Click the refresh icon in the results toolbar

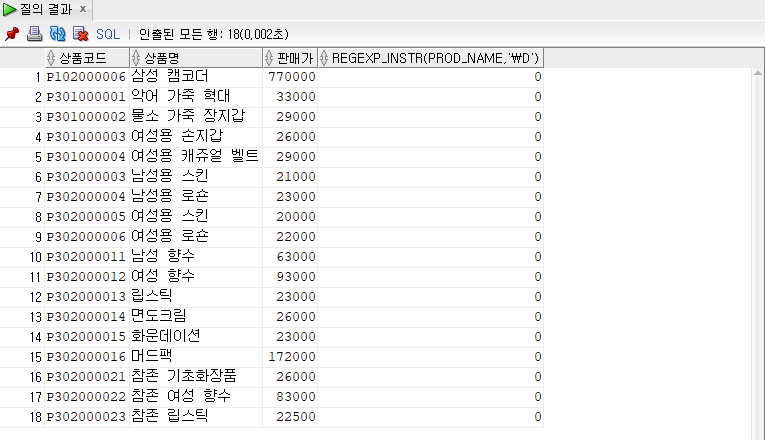click(58, 34)
